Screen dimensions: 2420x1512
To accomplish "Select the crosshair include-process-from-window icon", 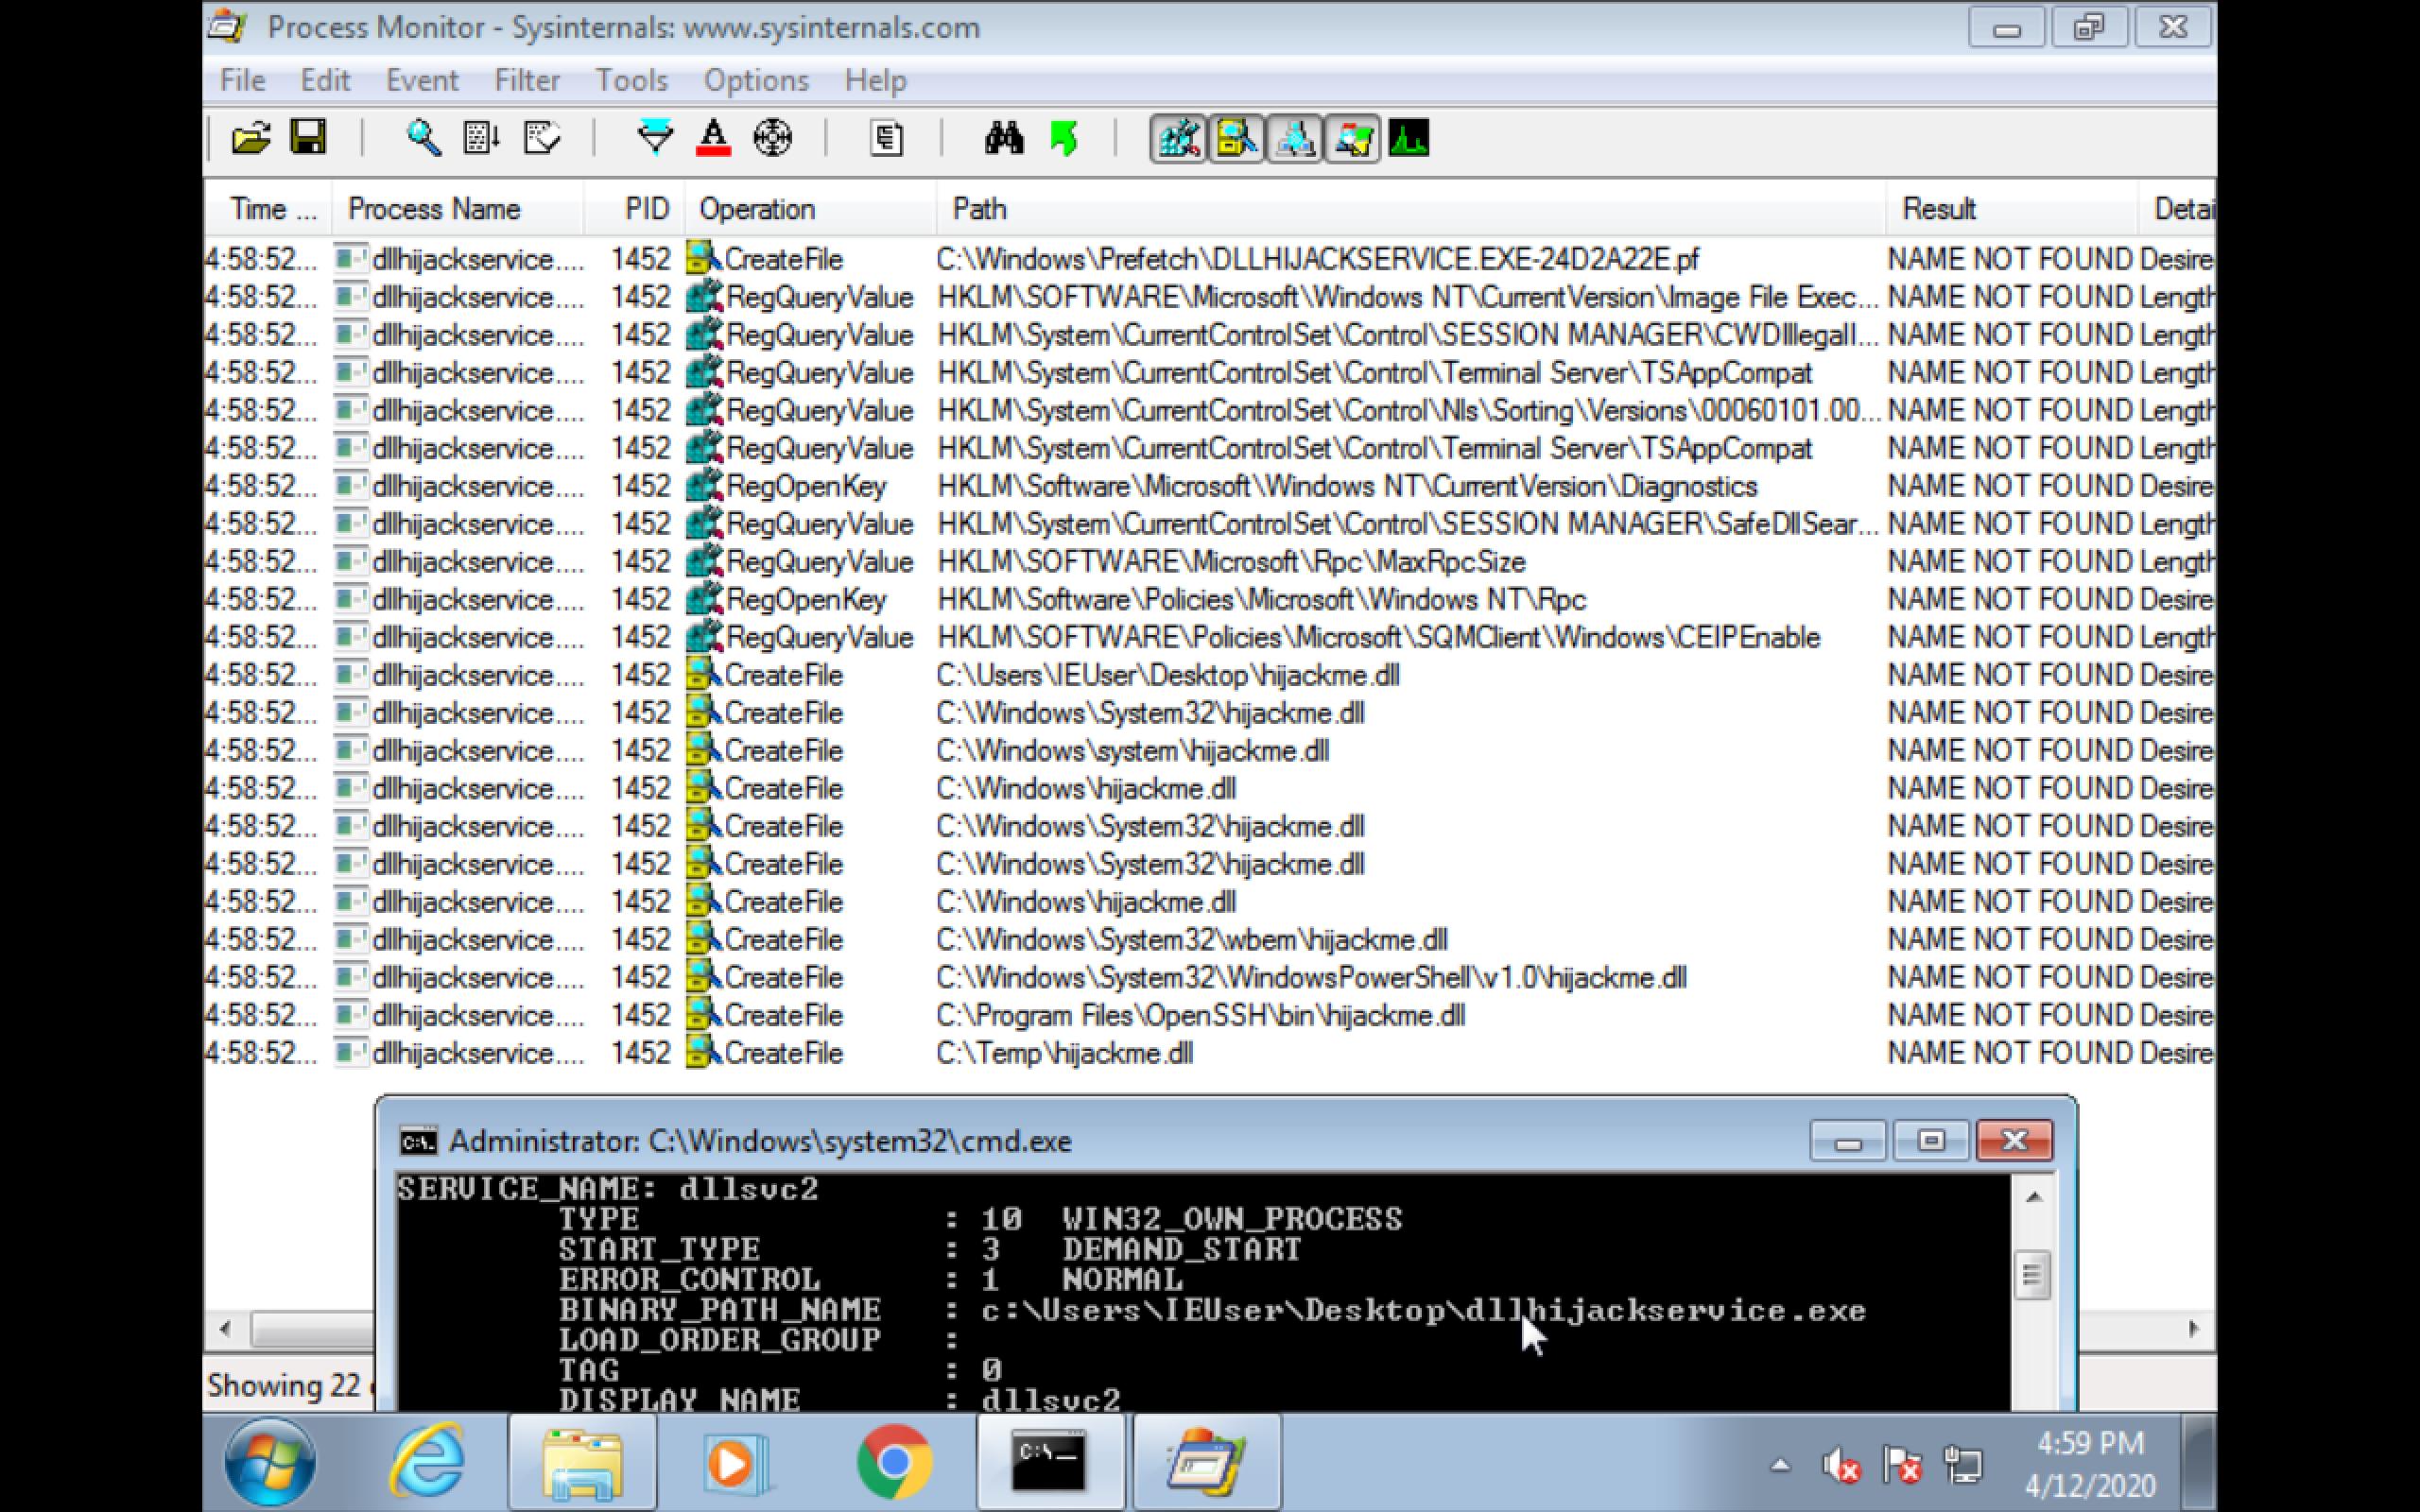I will coord(772,138).
